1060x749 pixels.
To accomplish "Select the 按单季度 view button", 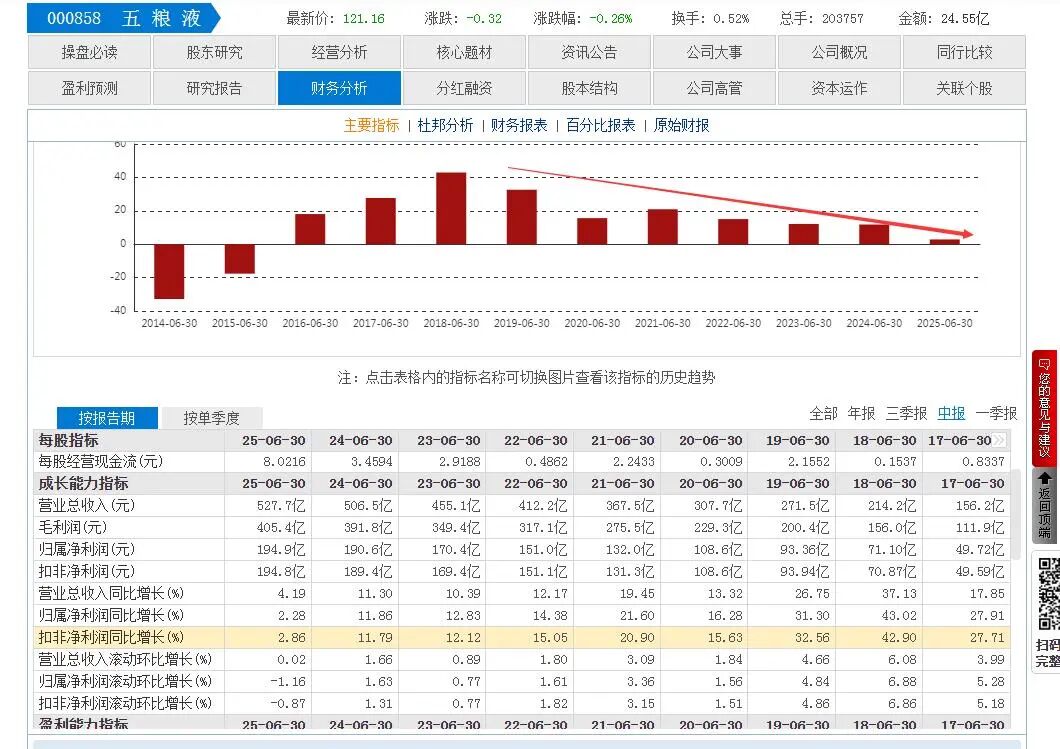I will click(x=212, y=418).
